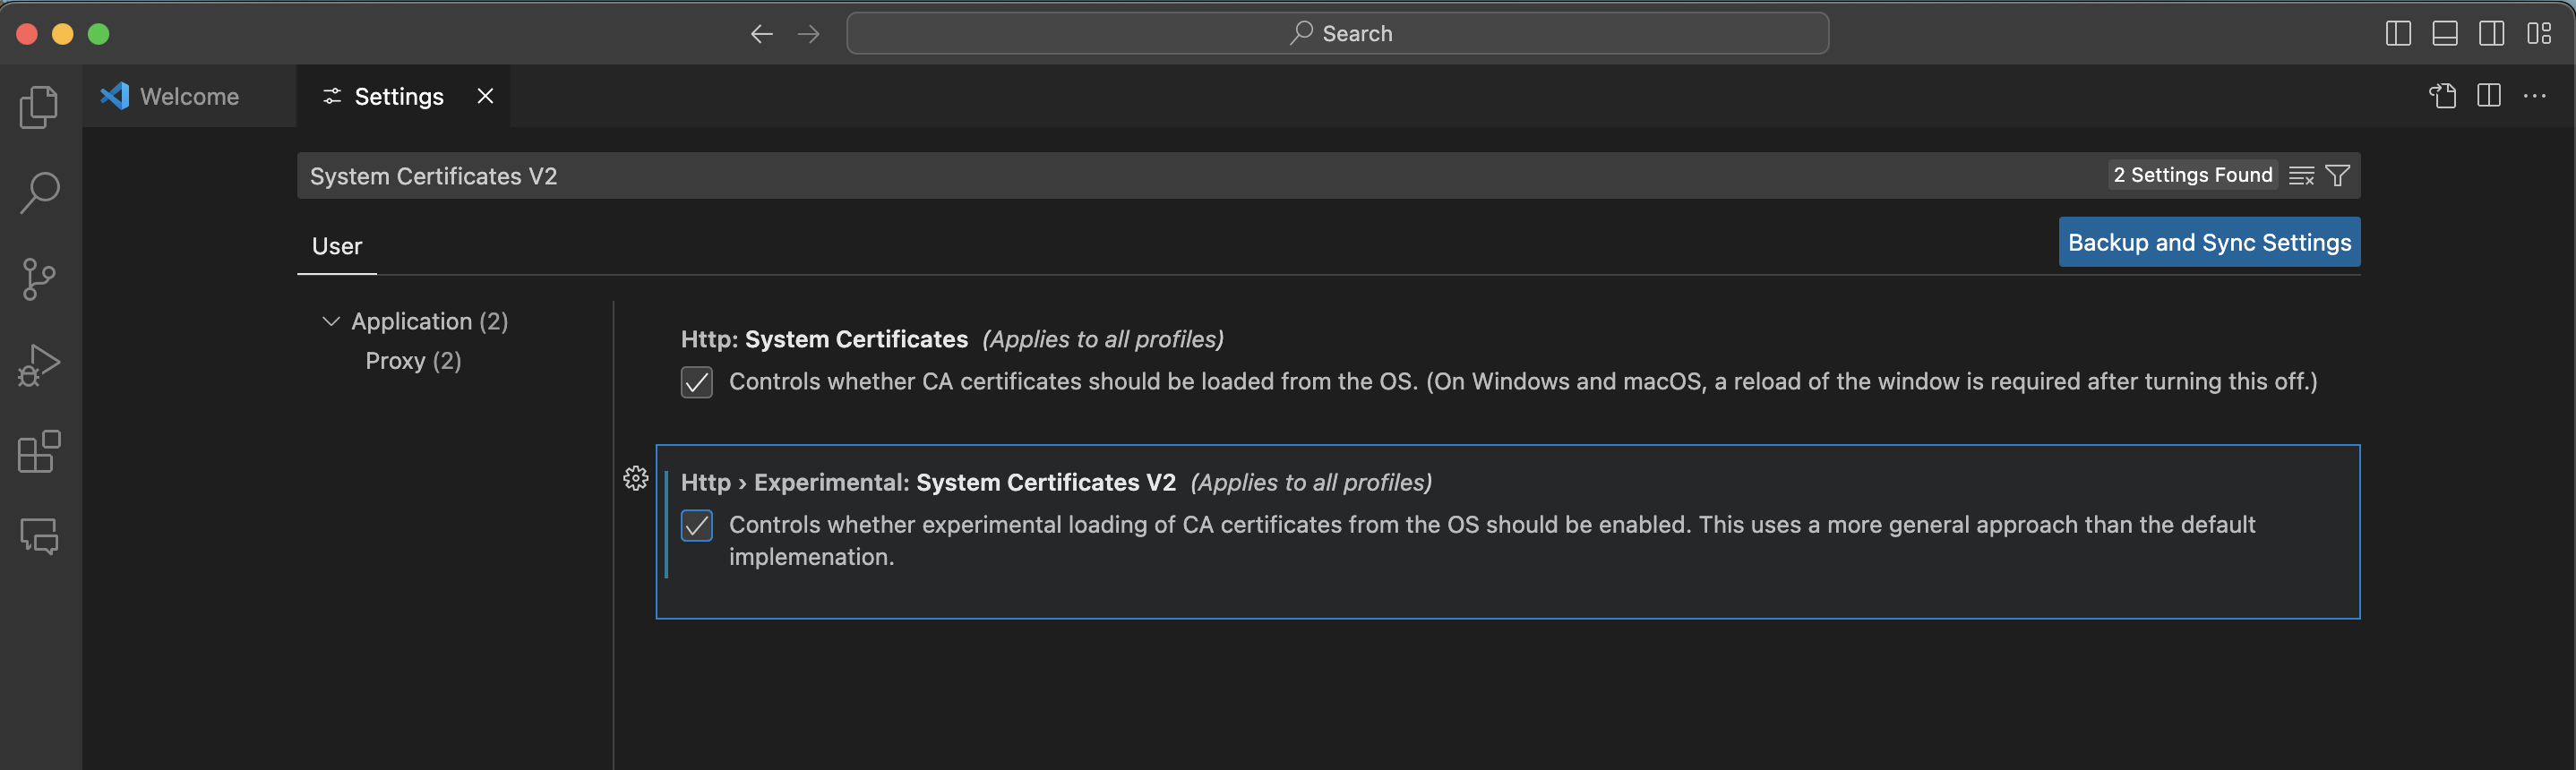Select the User settings tab

pyautogui.click(x=336, y=246)
